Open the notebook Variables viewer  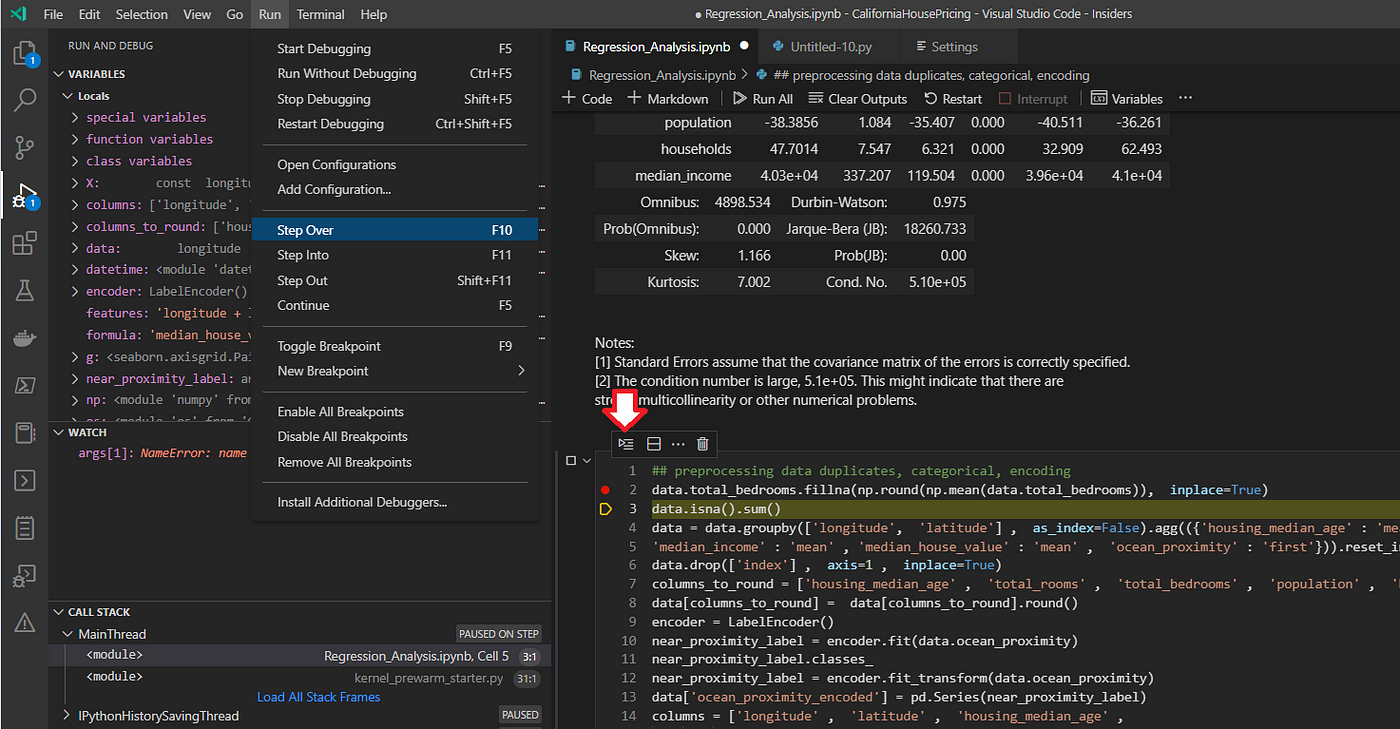1127,98
